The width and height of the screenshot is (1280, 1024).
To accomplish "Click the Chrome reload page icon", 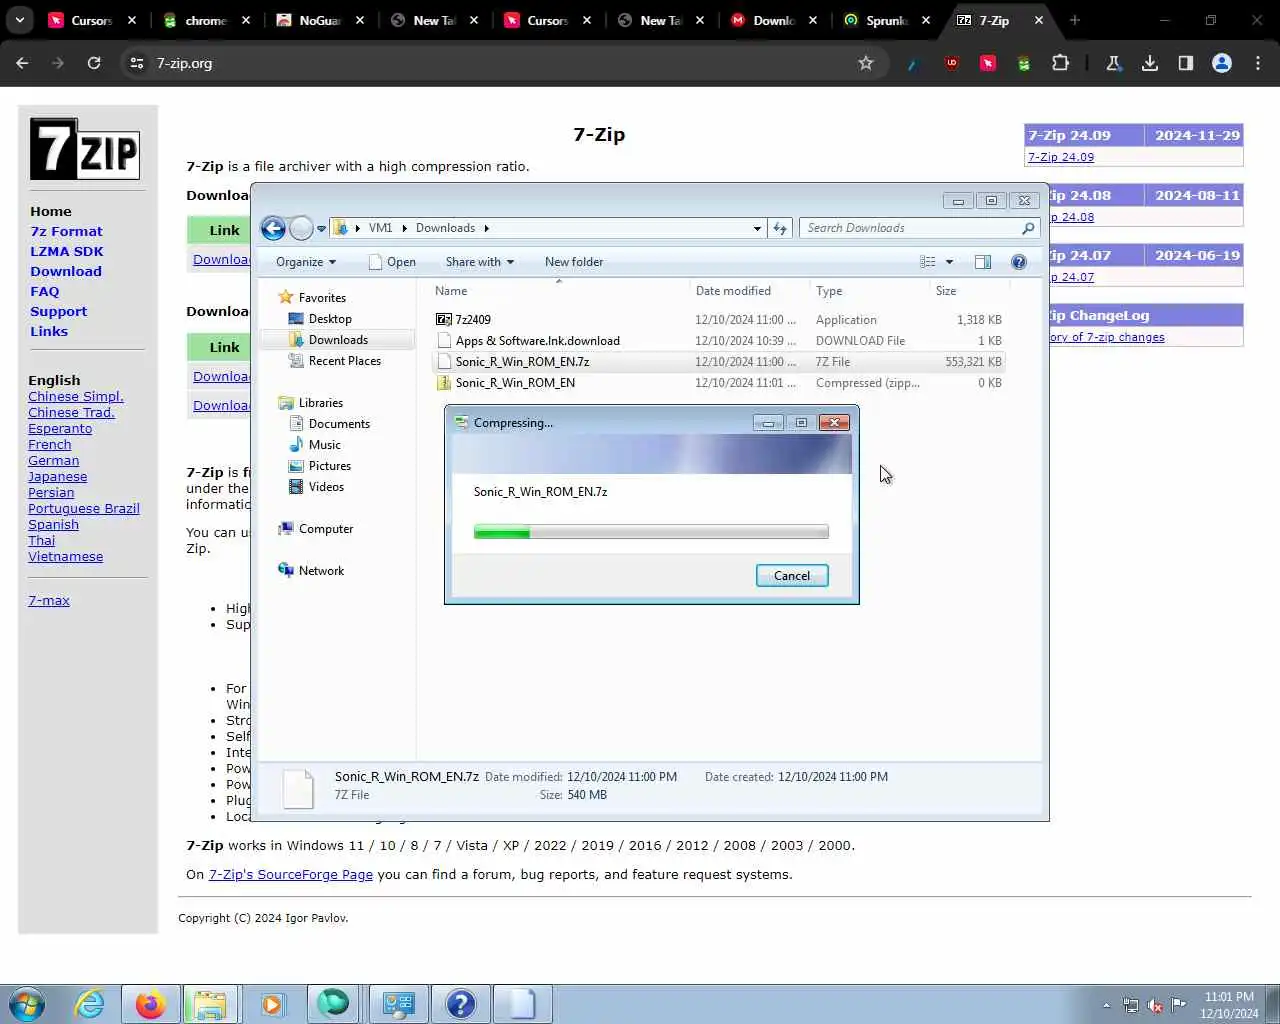I will click(94, 63).
